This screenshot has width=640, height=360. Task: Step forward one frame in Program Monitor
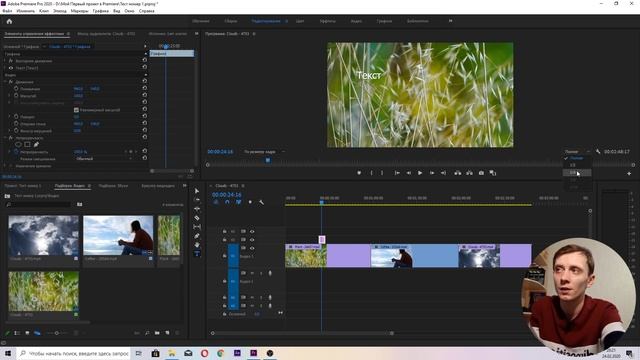point(432,173)
